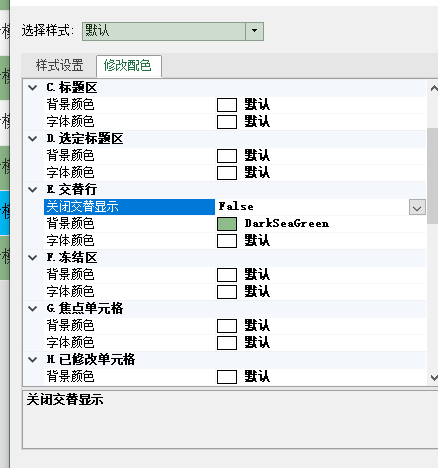This screenshot has height=468, width=438.
Task: Switch to the 样式设置 tab
Action: click(59, 65)
